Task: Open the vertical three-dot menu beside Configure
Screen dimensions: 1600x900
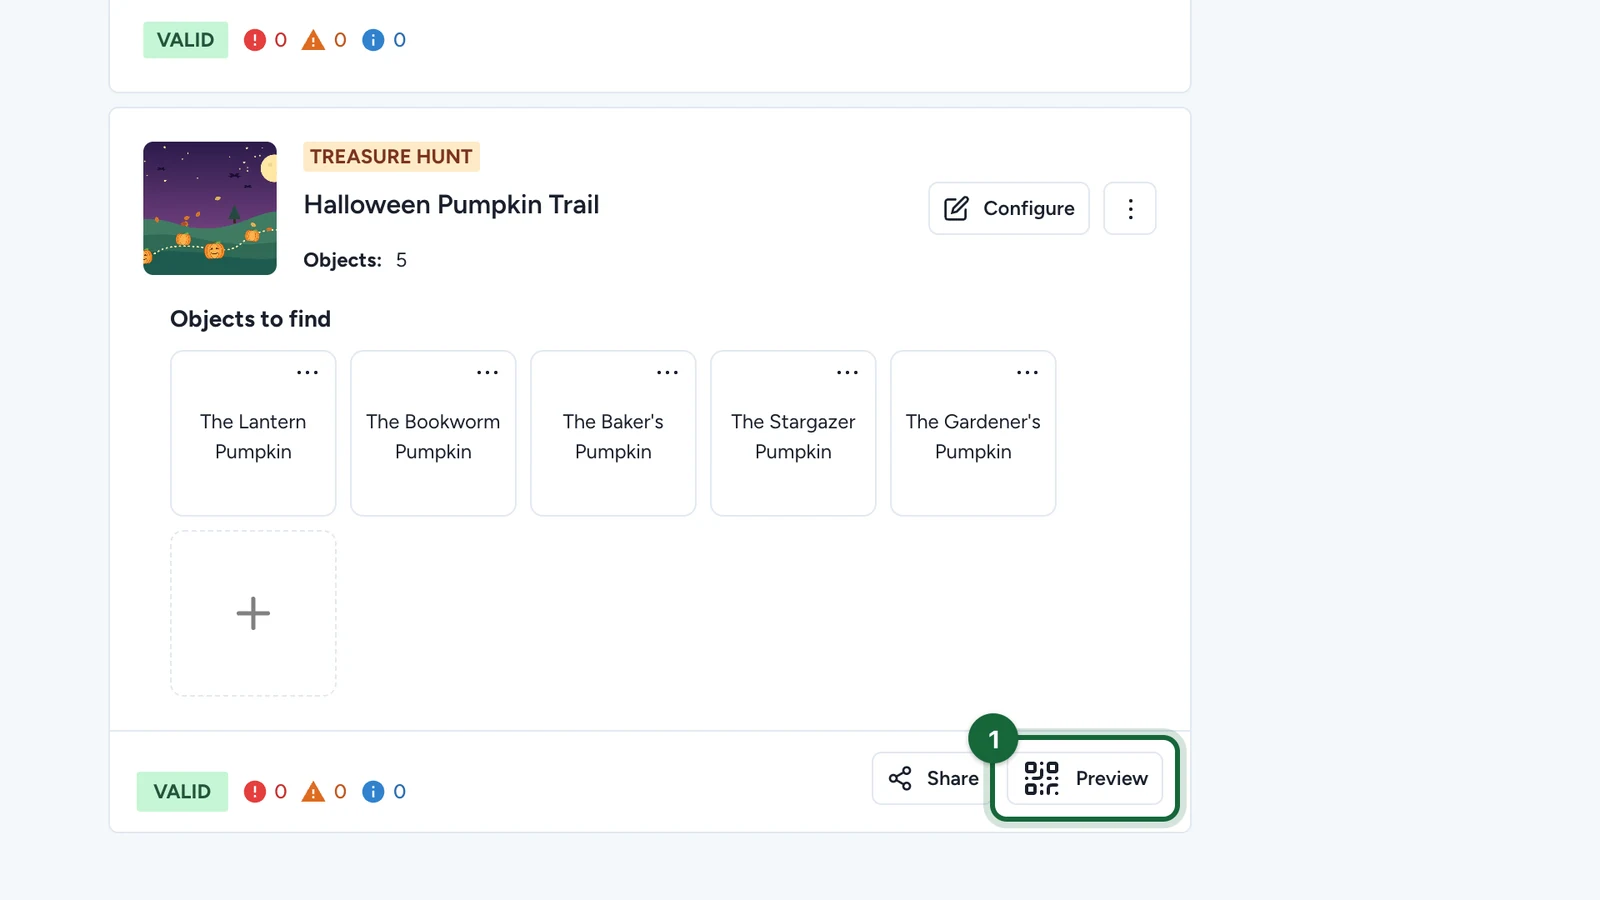Action: 1130,208
